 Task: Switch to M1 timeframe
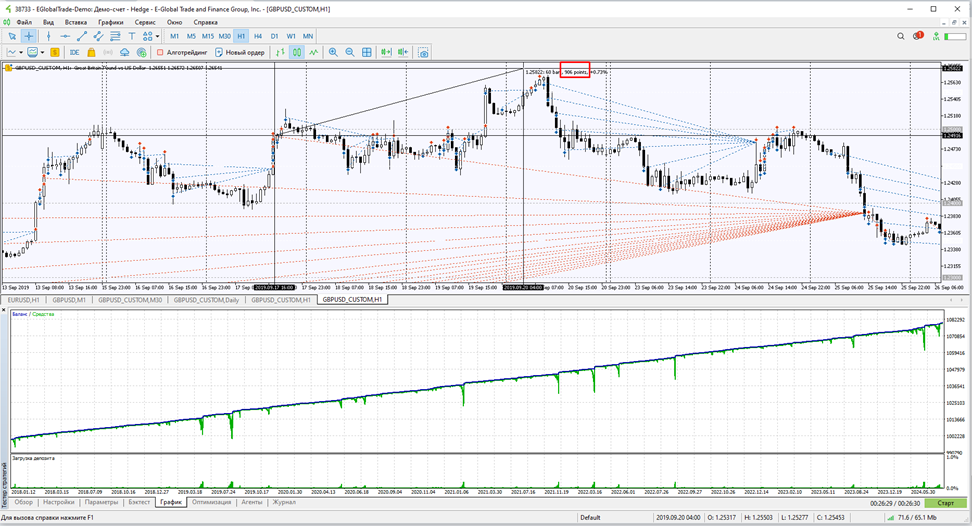[x=174, y=37]
